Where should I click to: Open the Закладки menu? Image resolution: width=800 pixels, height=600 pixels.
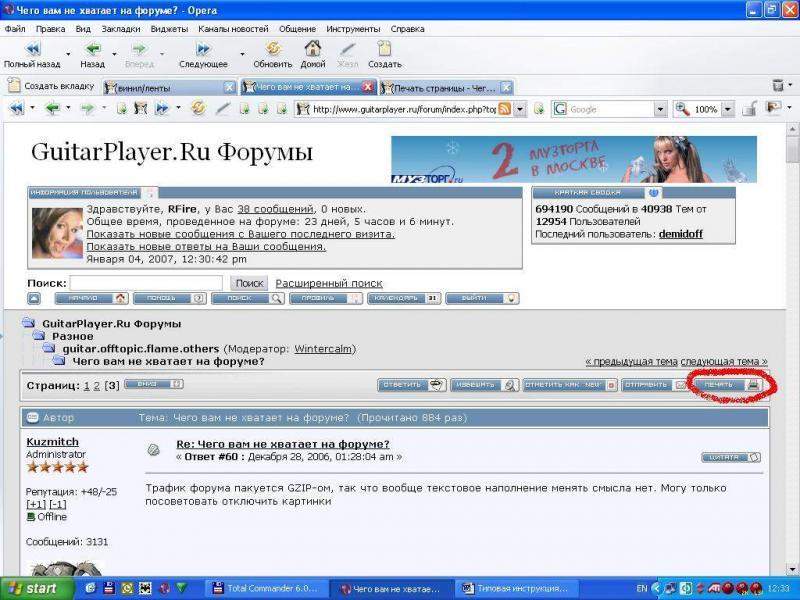click(x=120, y=29)
